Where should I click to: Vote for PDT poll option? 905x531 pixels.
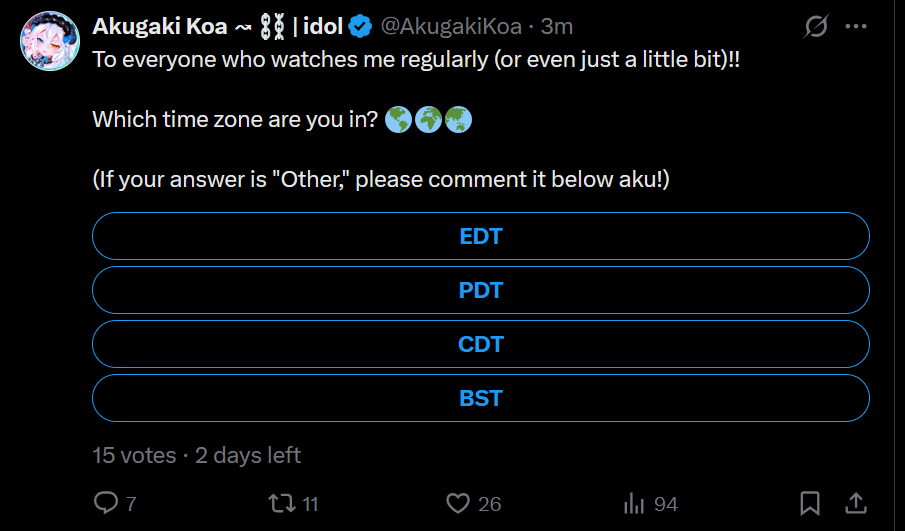point(480,291)
